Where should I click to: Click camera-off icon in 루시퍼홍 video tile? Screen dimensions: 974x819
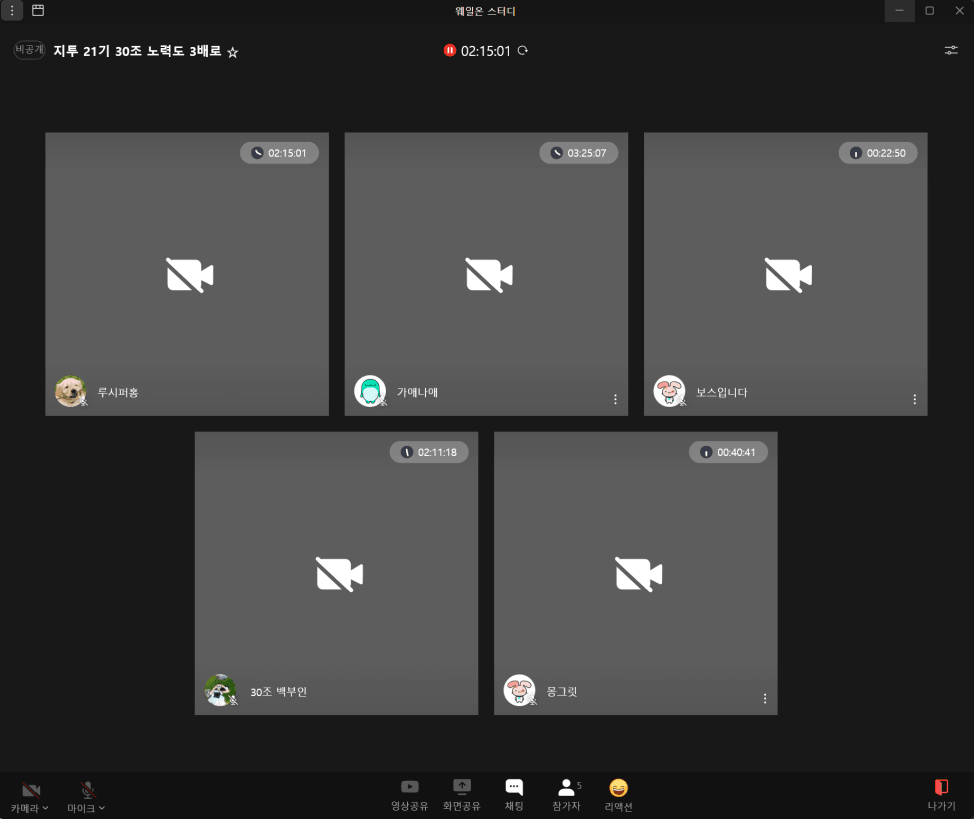[x=190, y=275]
